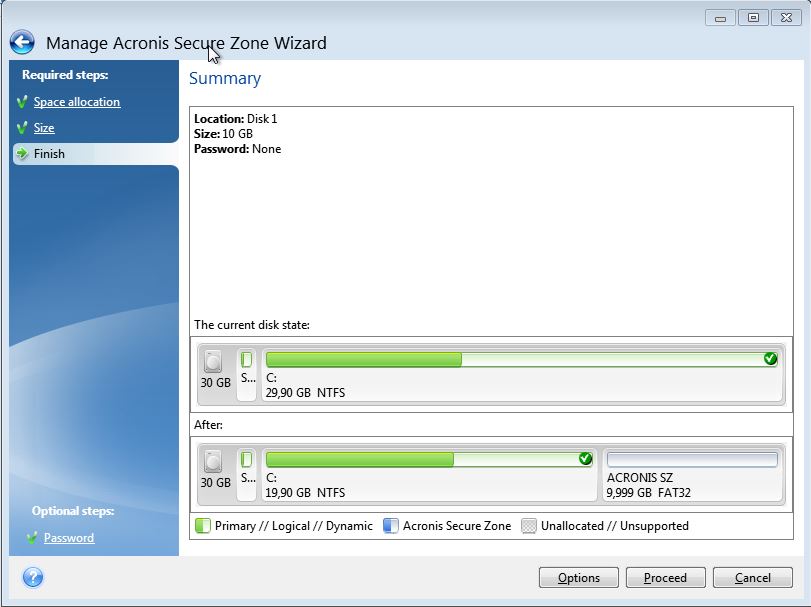Click the Summary heading
811x607 pixels.
(225, 78)
